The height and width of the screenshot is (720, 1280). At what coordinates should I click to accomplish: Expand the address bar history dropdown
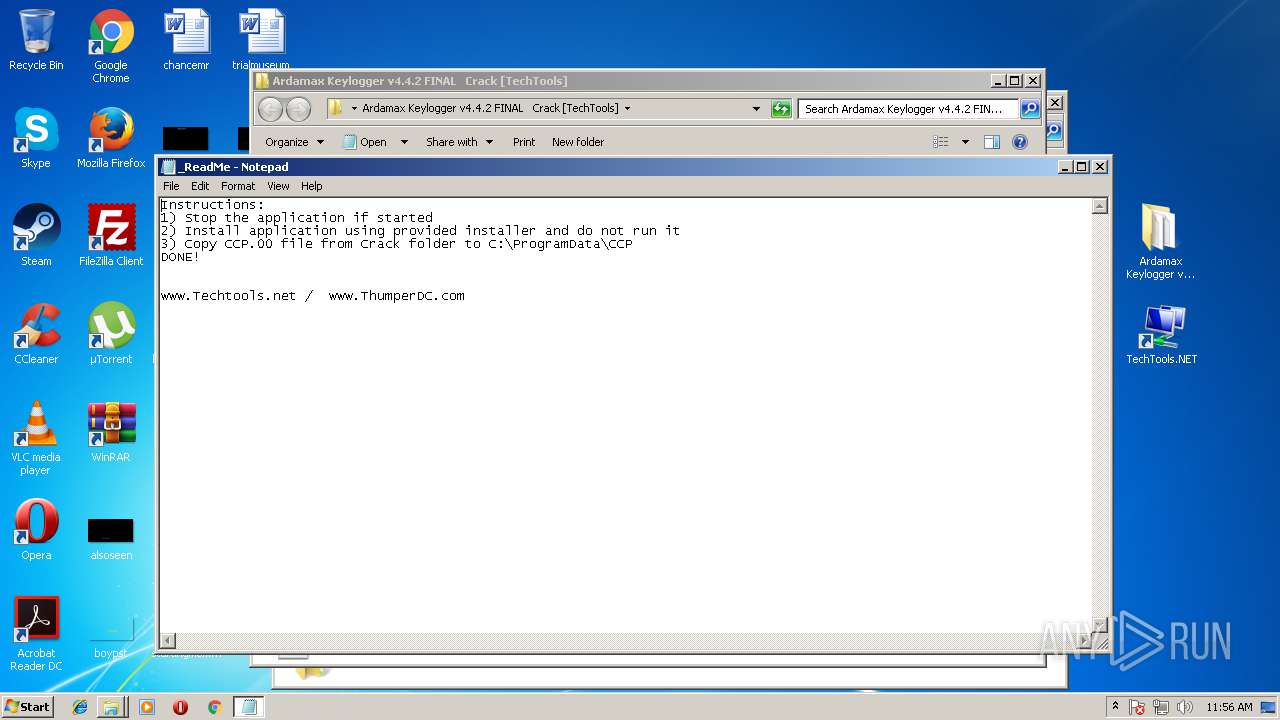[756, 109]
